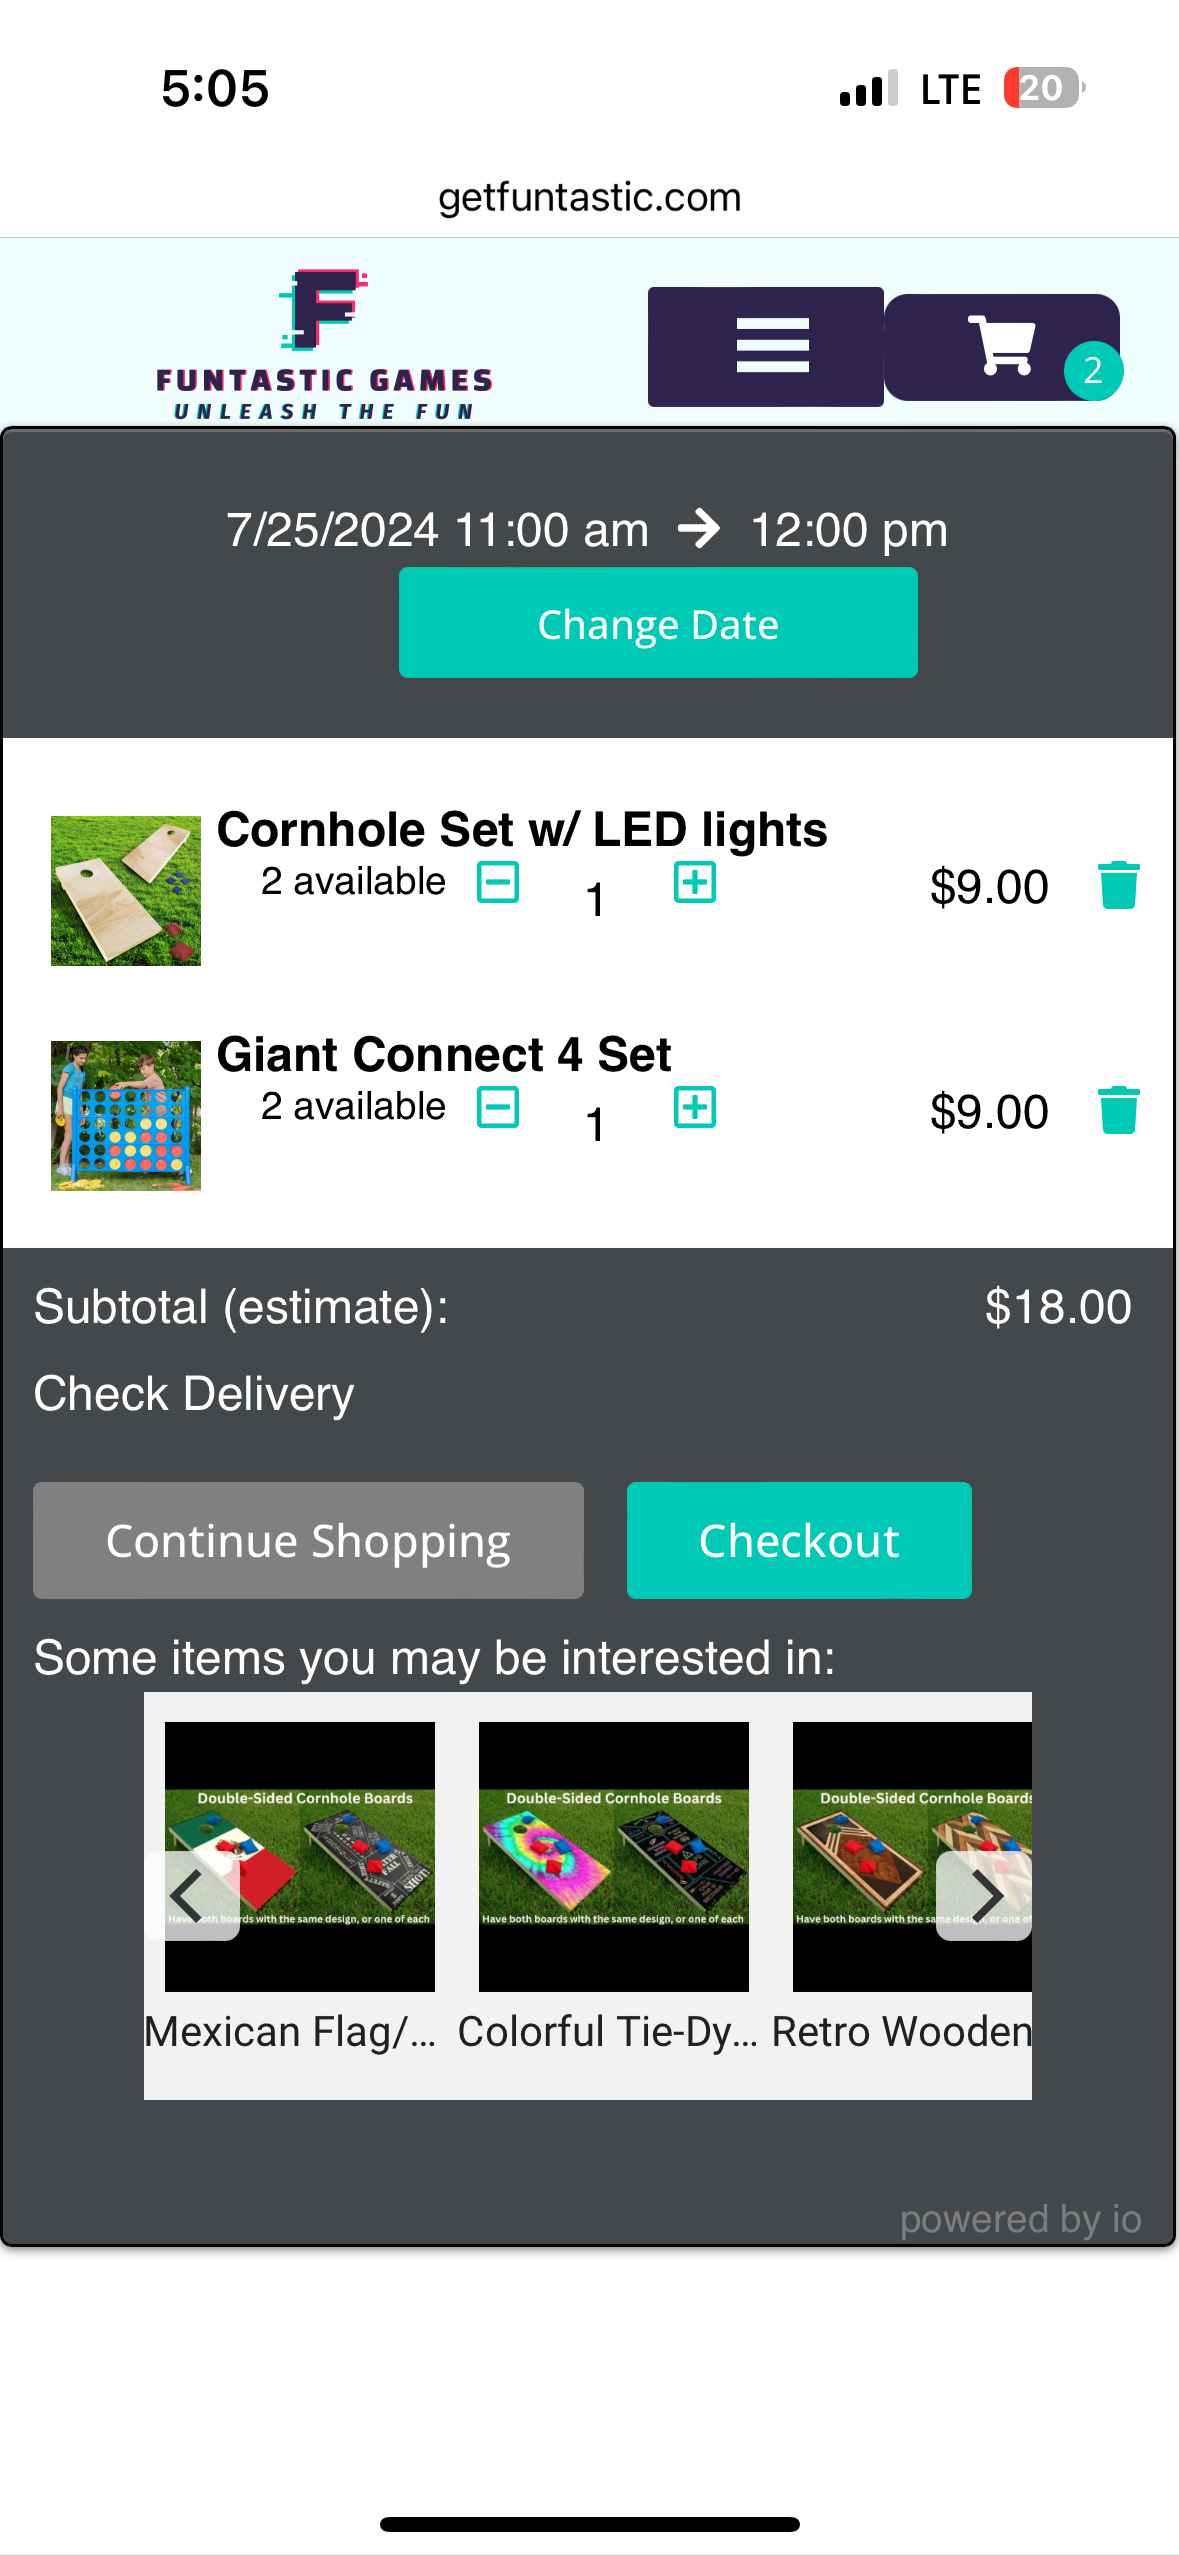Proceed with the Checkout button
Viewport: 1179px width, 2556px height.
(x=799, y=1540)
